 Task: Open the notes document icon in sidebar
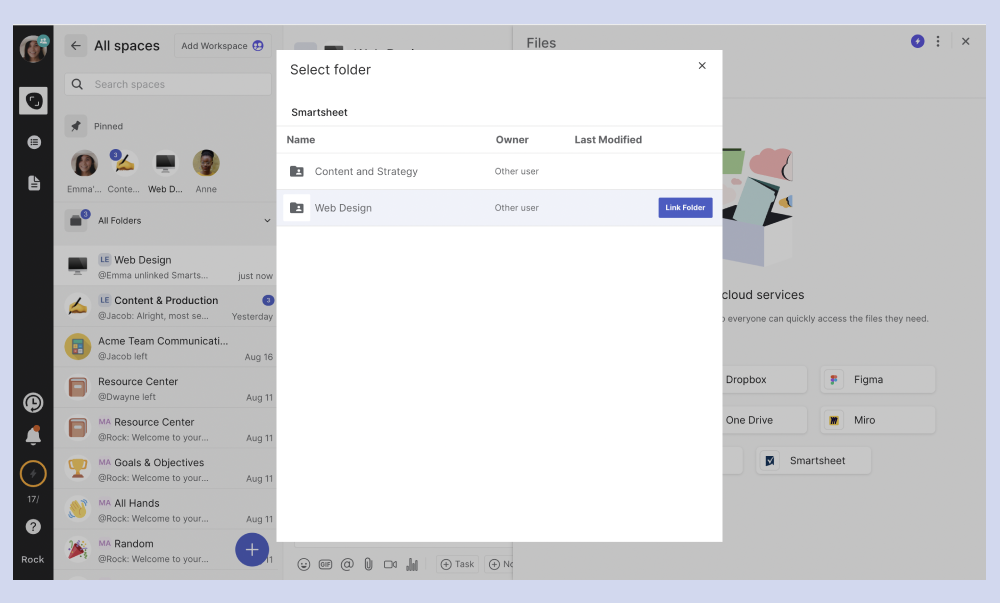[x=34, y=183]
